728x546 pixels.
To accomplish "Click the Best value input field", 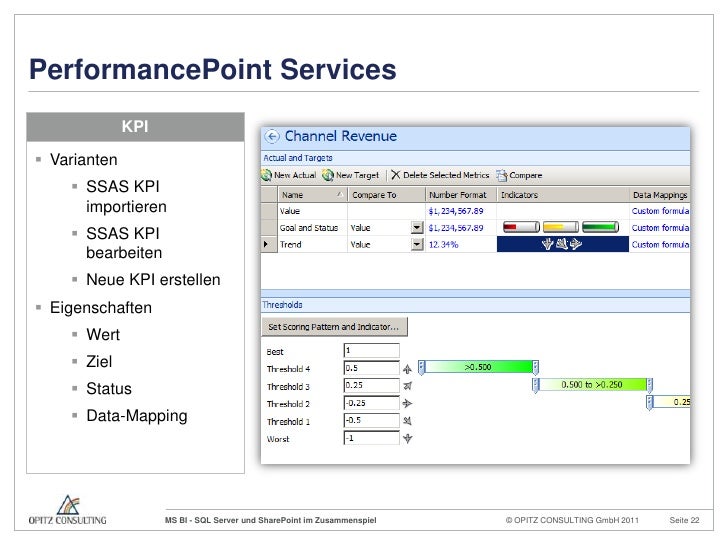I will [x=371, y=351].
